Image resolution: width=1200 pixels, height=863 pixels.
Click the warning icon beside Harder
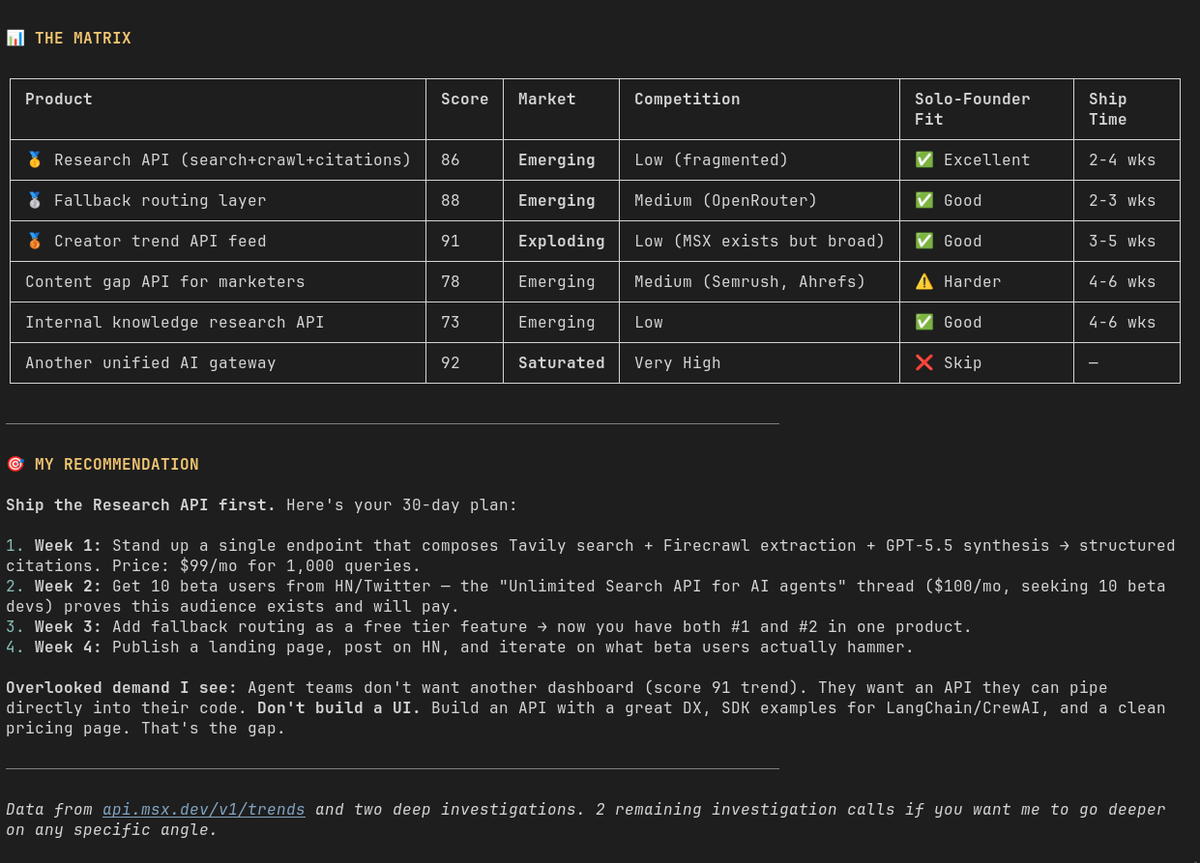pos(924,282)
